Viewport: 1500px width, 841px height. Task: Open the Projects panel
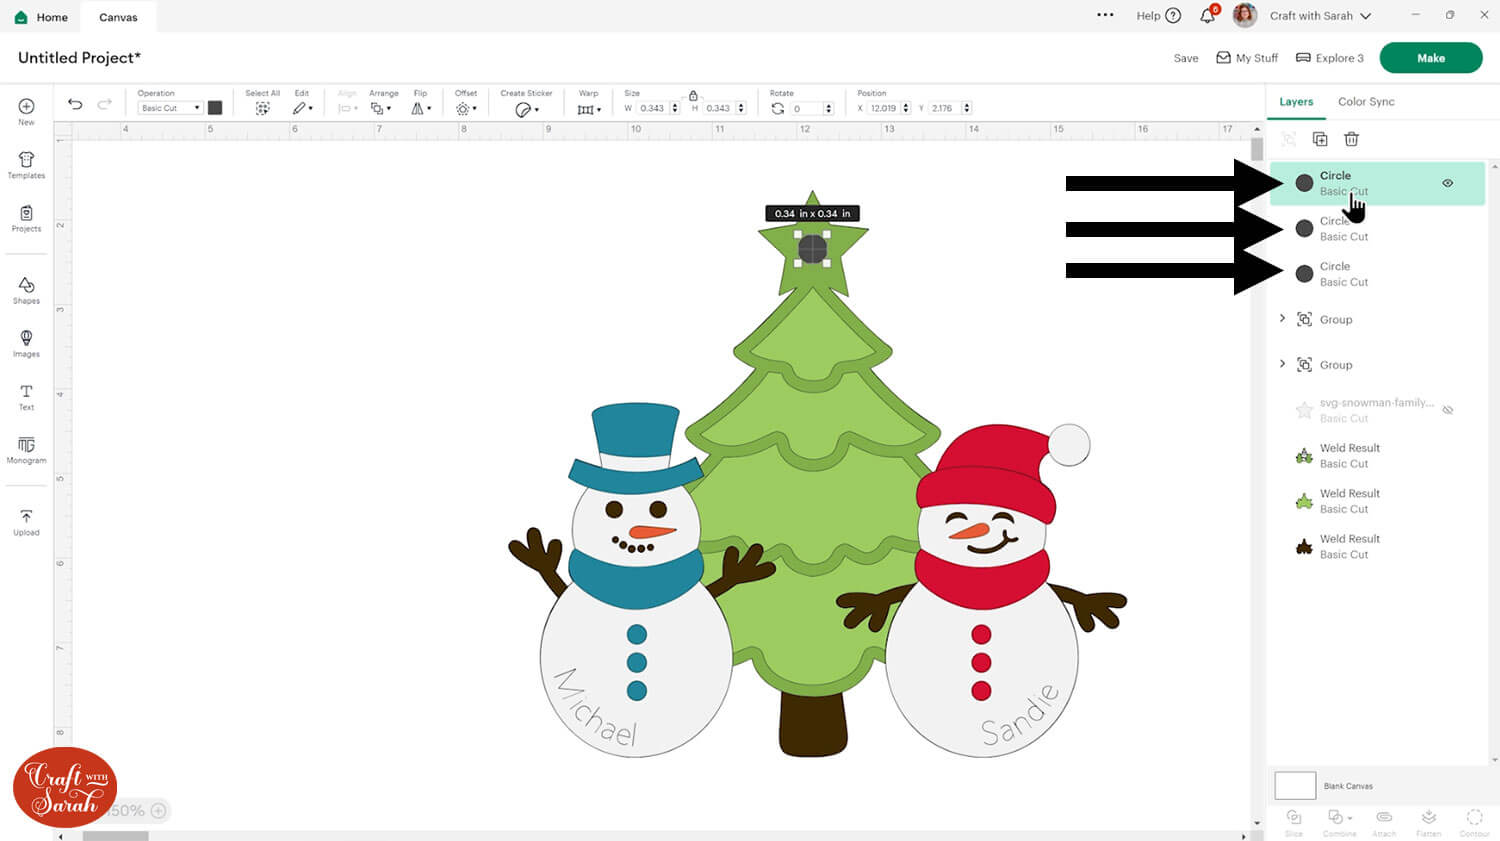26,218
